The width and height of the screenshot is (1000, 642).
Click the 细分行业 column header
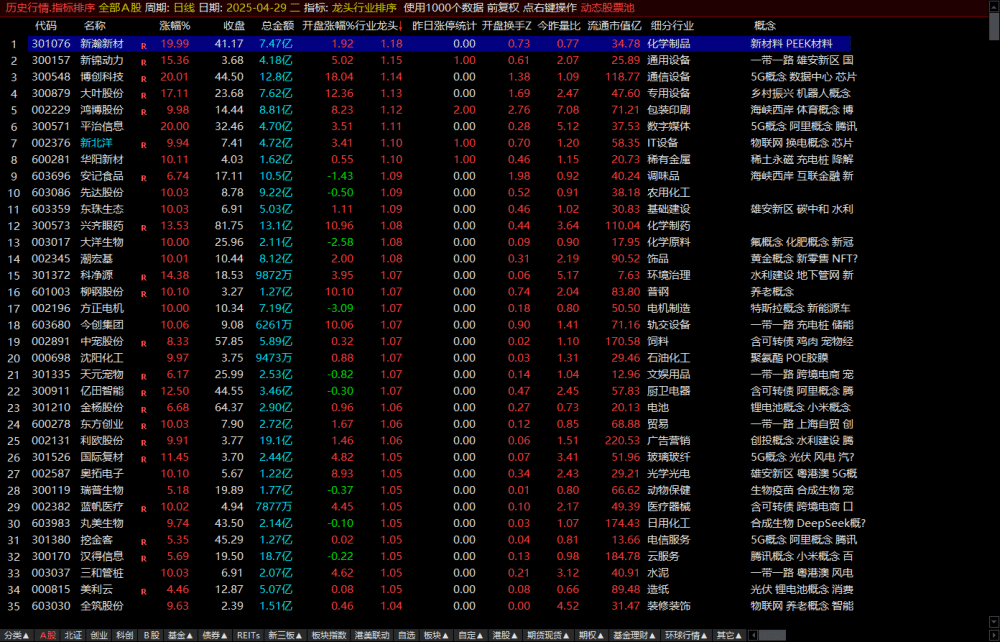[x=672, y=26]
